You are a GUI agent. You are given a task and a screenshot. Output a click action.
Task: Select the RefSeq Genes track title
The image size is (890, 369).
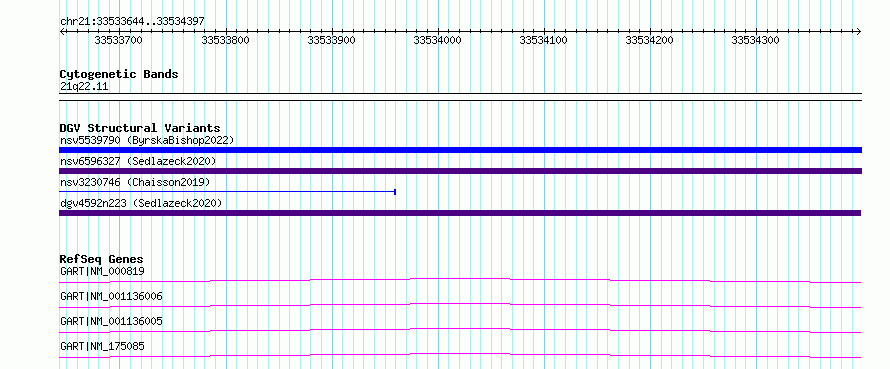point(102,259)
